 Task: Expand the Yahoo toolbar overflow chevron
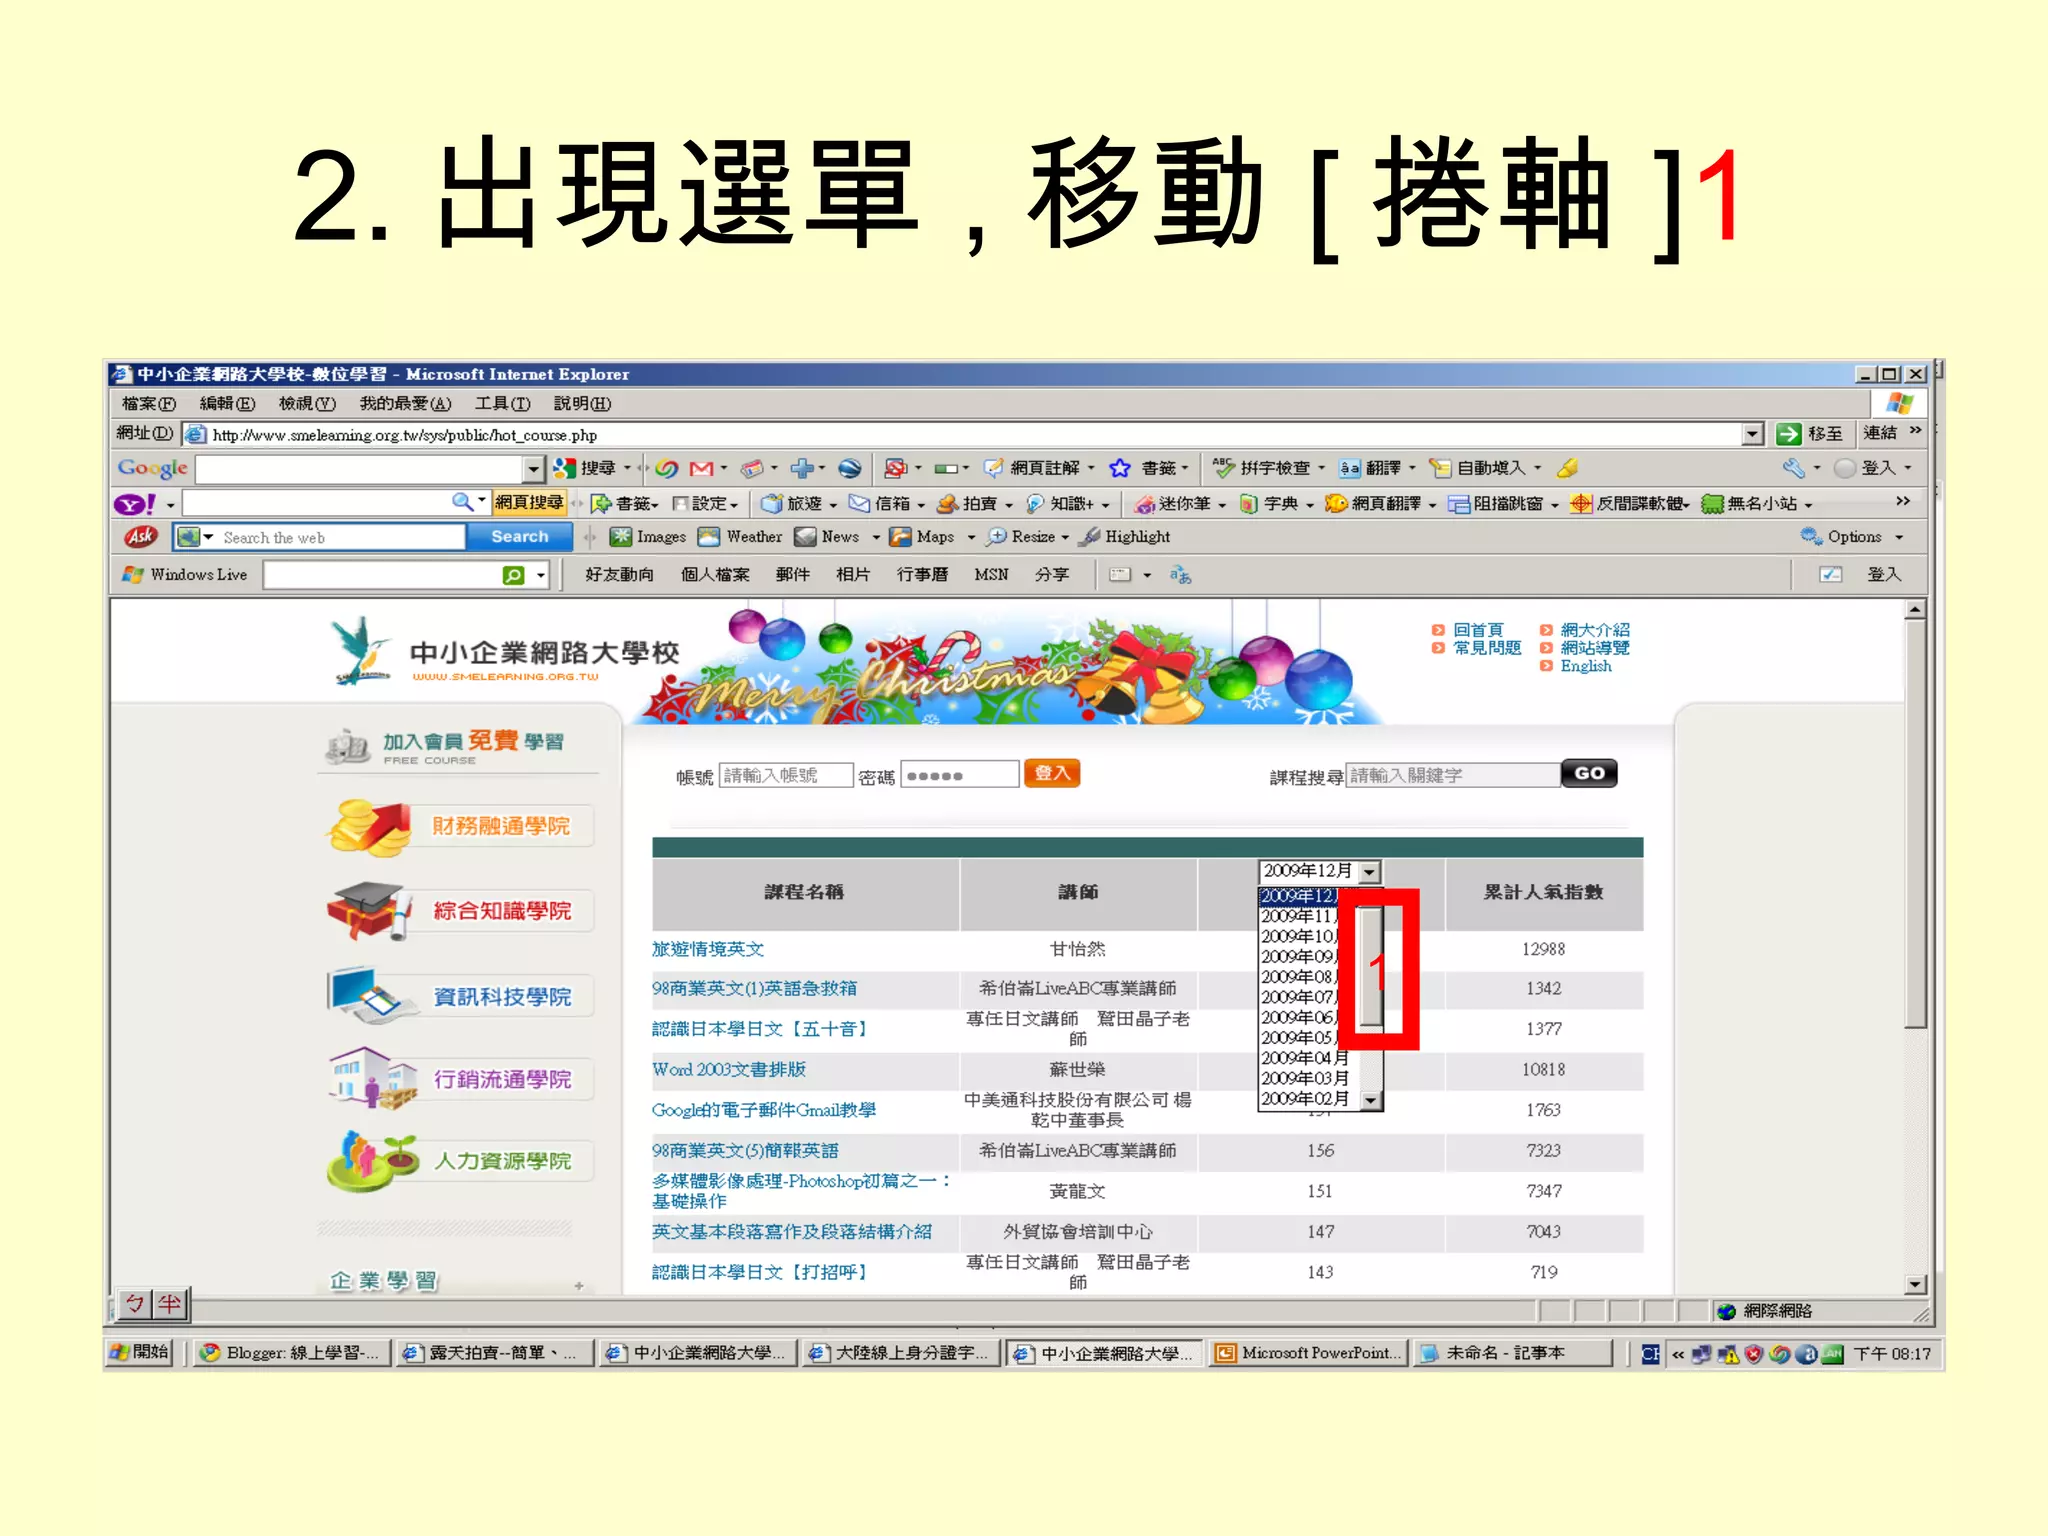[1903, 501]
